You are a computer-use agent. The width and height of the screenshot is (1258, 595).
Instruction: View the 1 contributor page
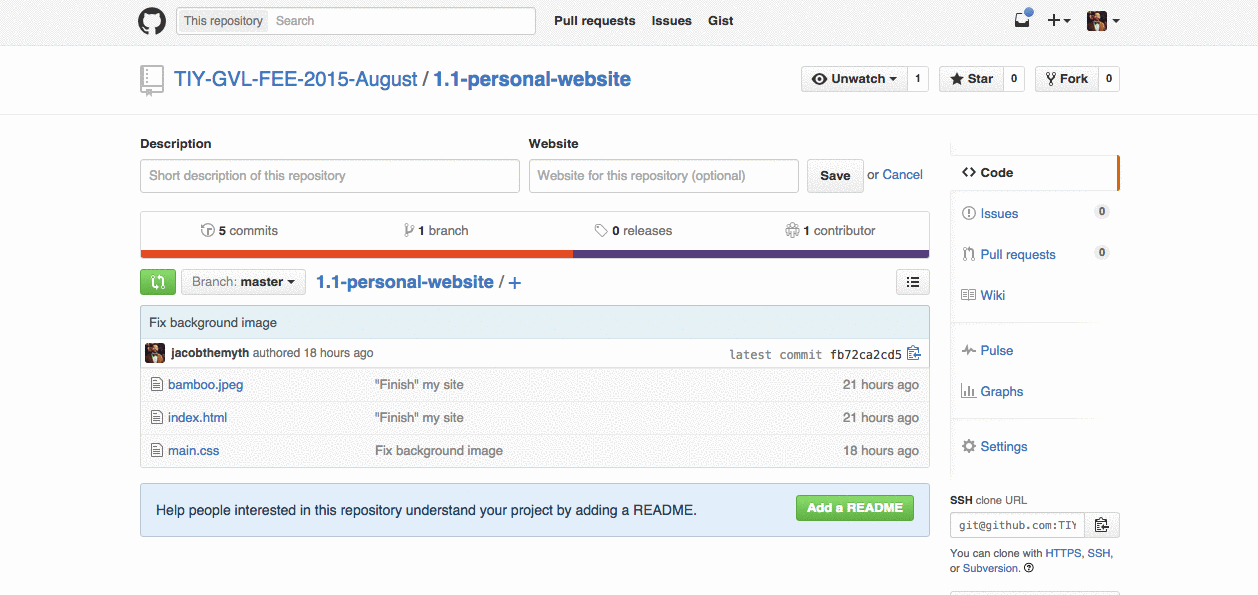point(830,230)
